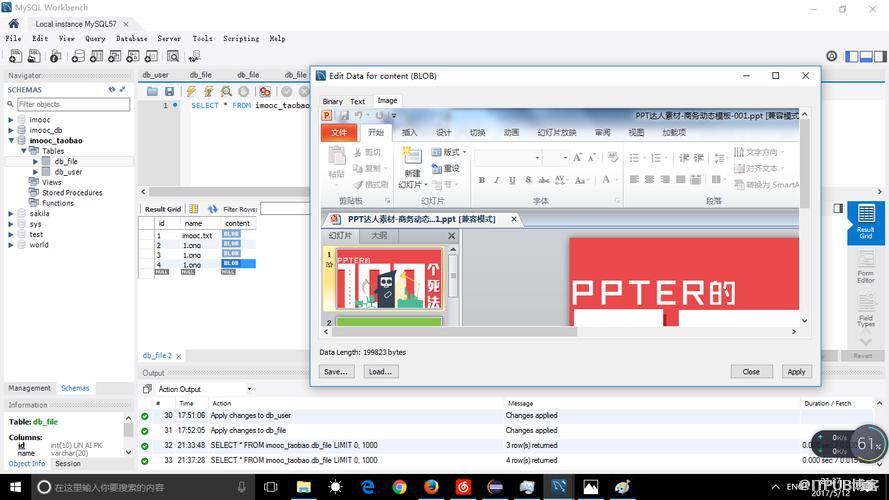The image size is (889, 500).
Task: Close the db_file 2 result tab
Action: point(179,357)
